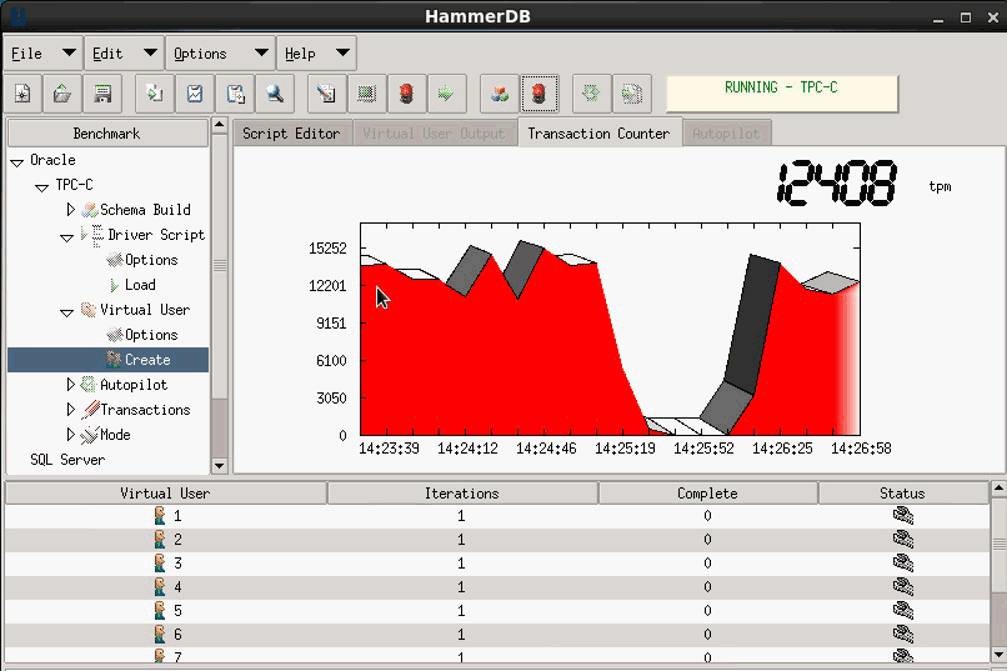Click the virtual user table scroll down arrow

pyautogui.click(x=999, y=655)
